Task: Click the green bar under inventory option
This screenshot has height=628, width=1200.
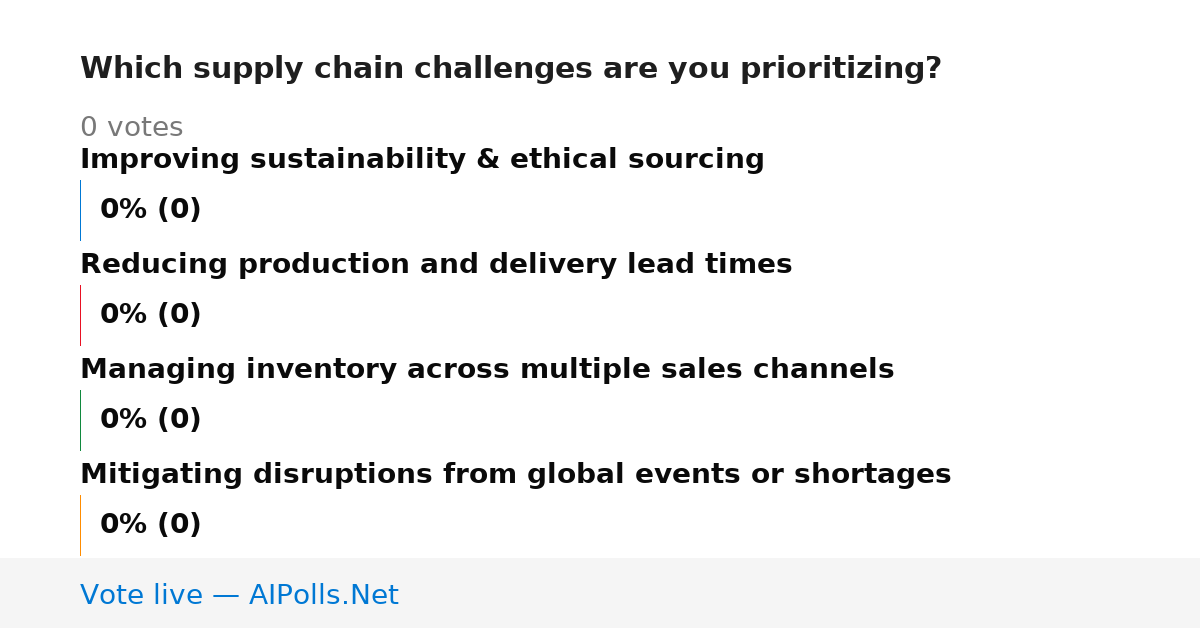Action: click(80, 420)
